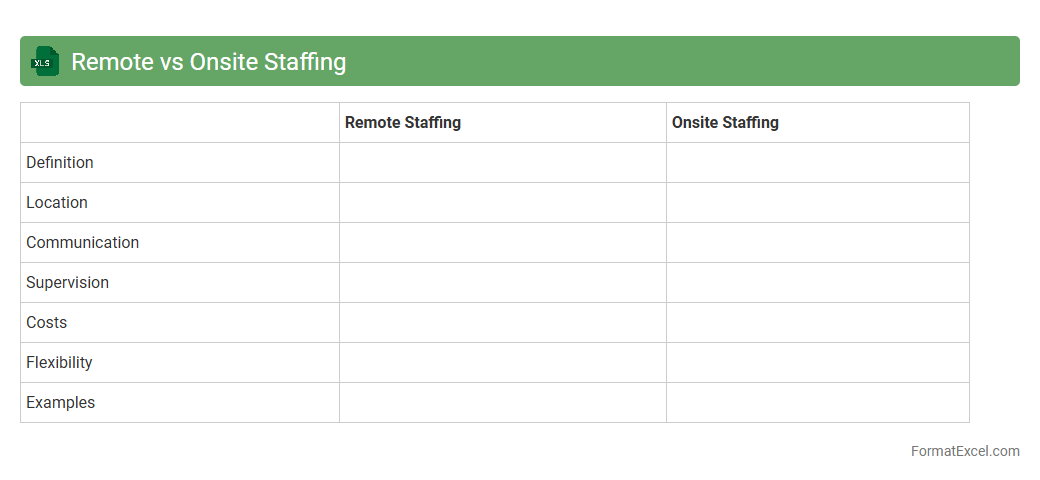Select the Remote Staffing column header

(403, 123)
